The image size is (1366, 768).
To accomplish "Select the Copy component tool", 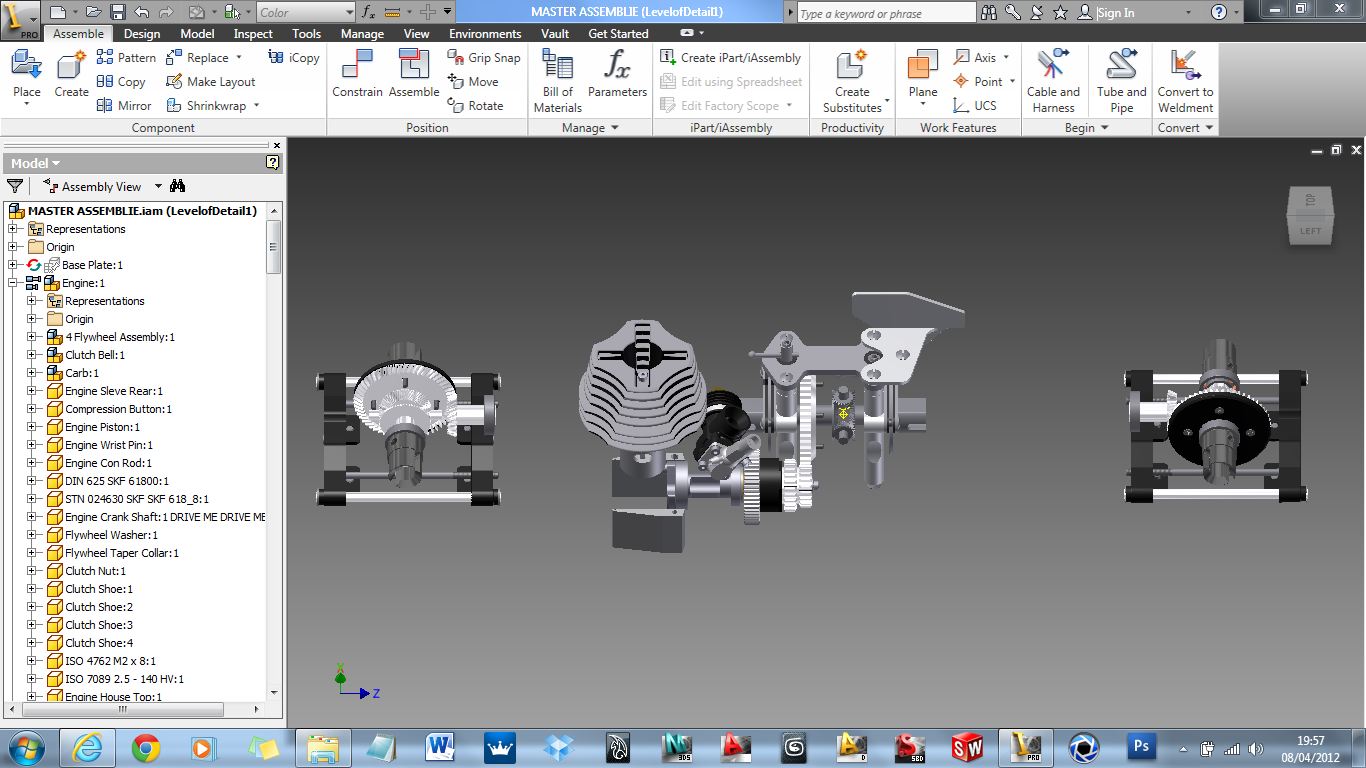I will [x=121, y=82].
